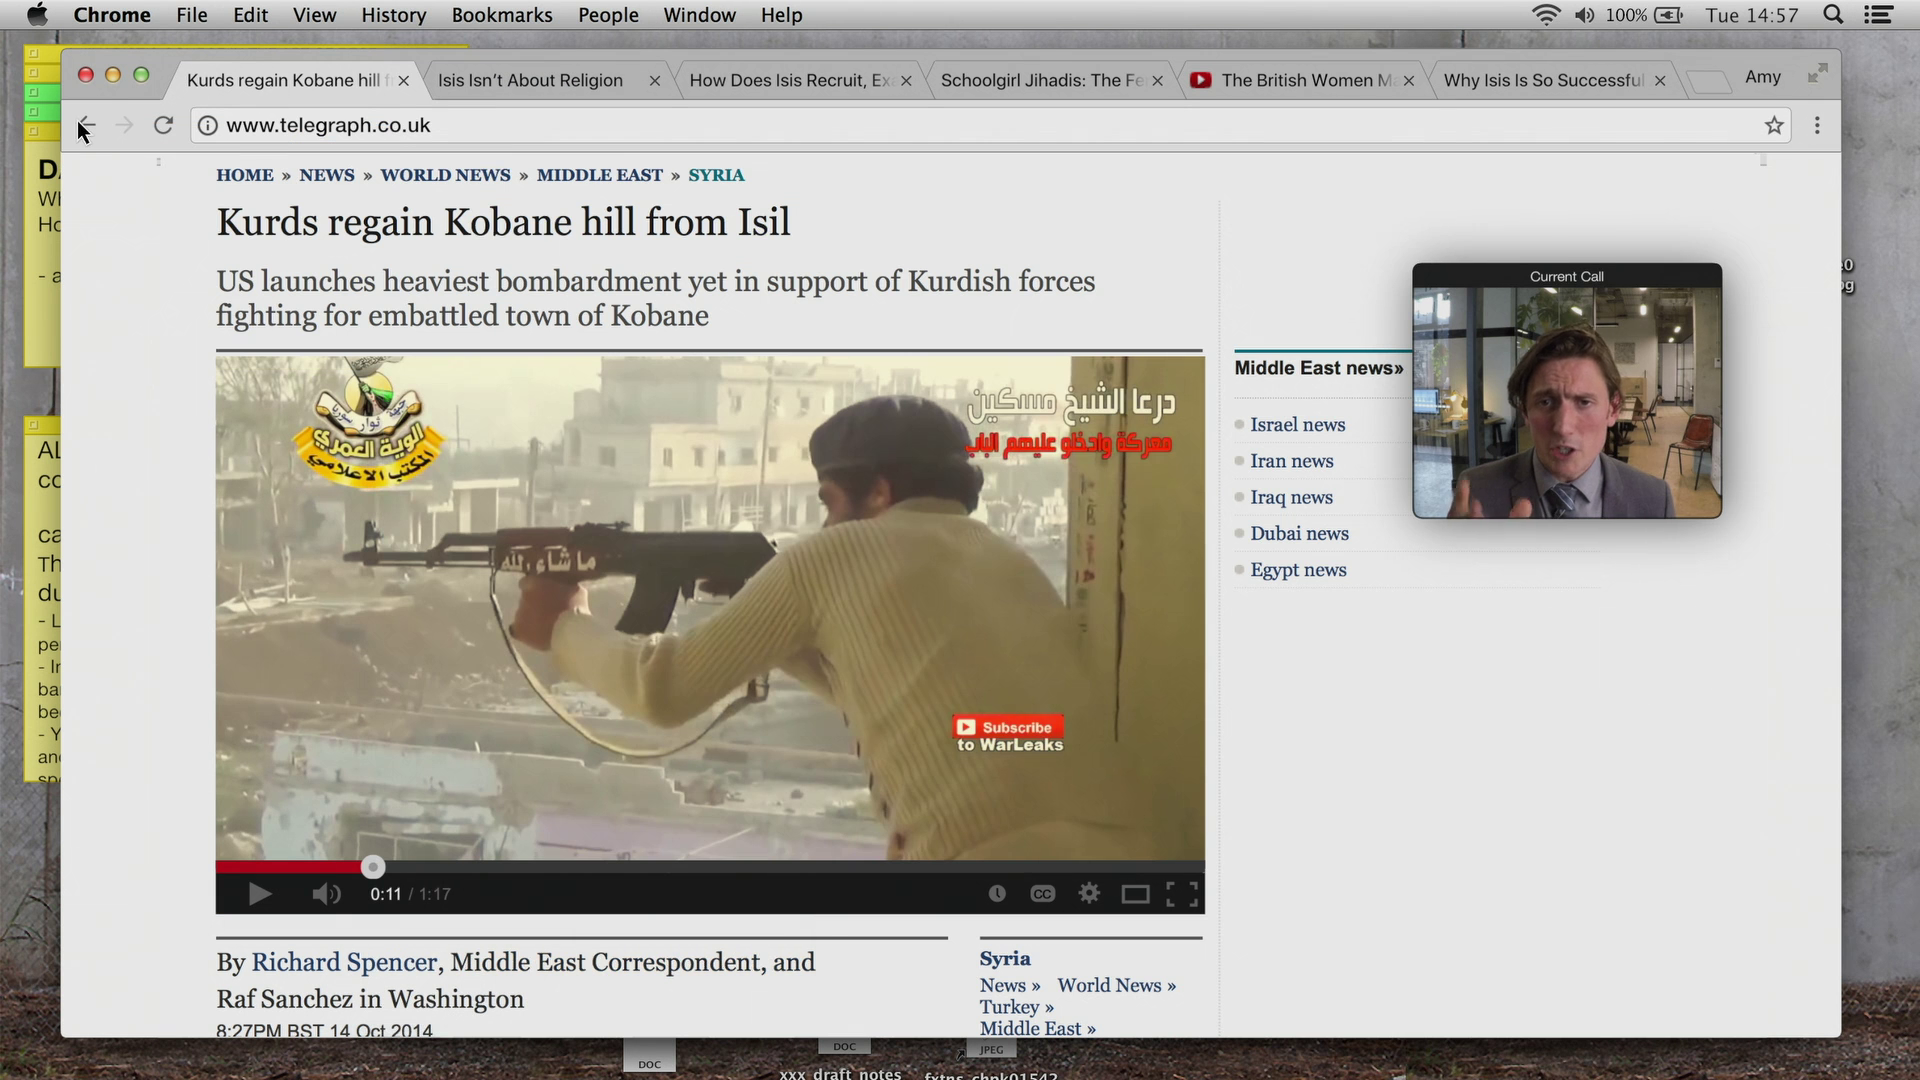
Task: Open World News » link below video
Action: pyautogui.click(x=1116, y=986)
